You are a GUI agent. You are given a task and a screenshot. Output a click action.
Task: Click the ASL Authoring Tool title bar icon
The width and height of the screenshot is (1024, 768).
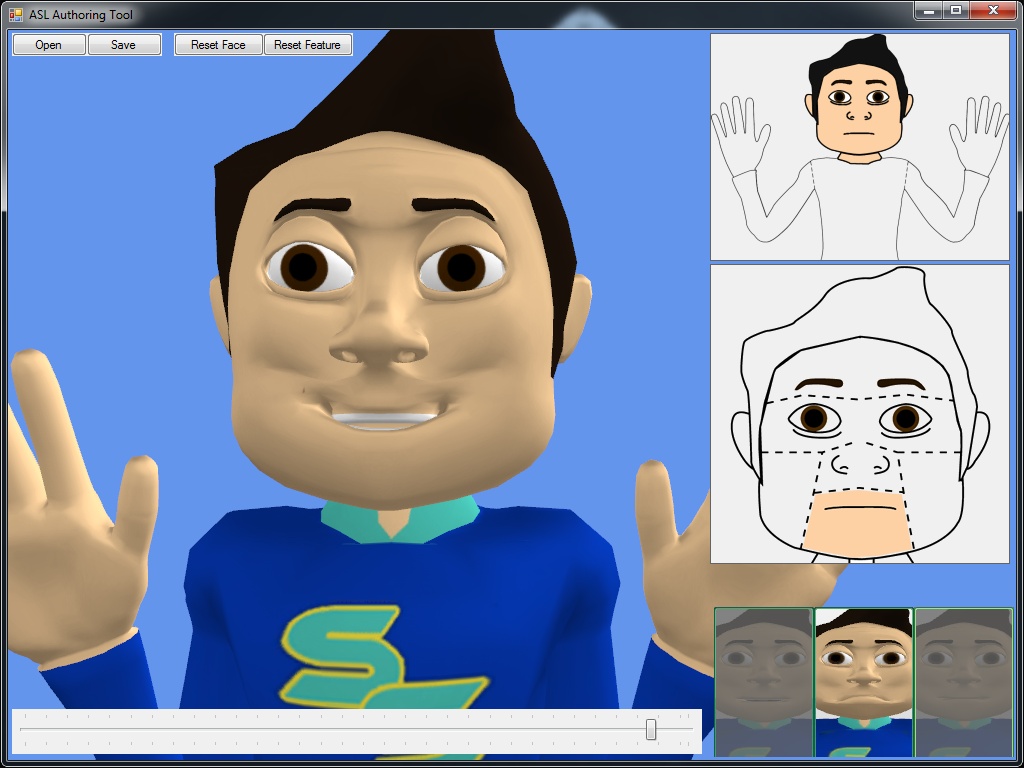(x=16, y=15)
